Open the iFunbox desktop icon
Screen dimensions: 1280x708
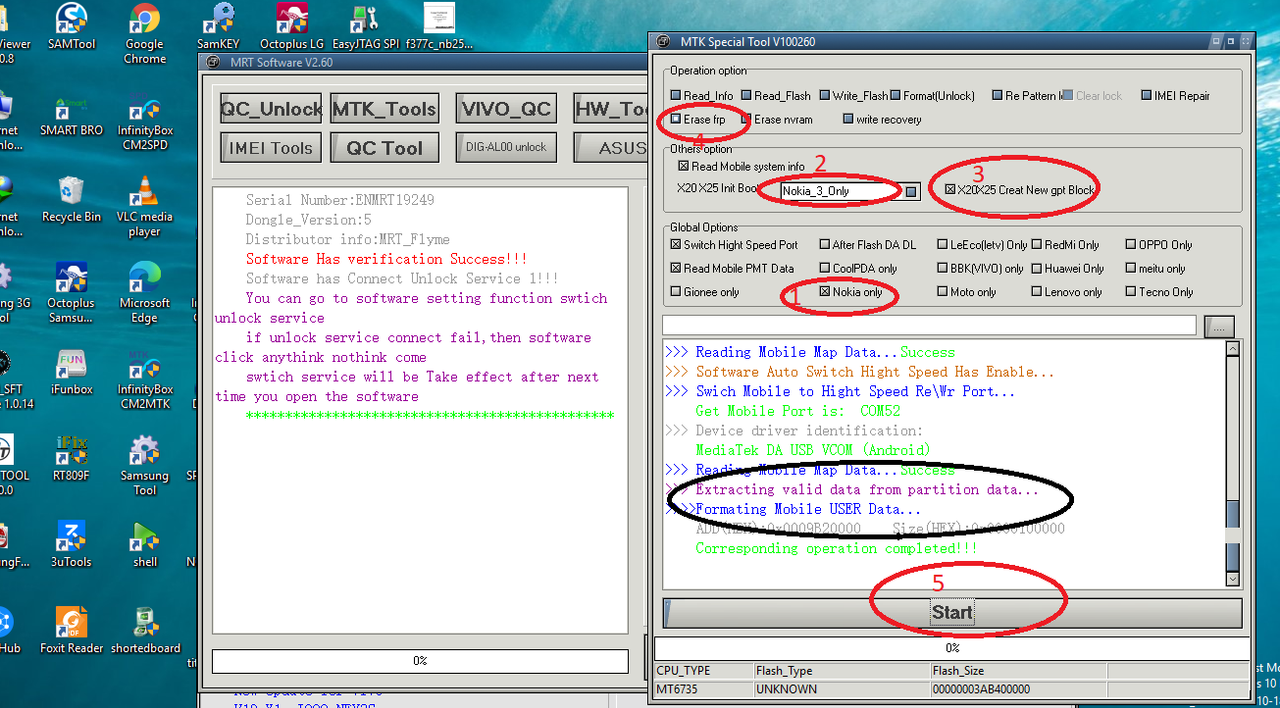click(x=72, y=371)
